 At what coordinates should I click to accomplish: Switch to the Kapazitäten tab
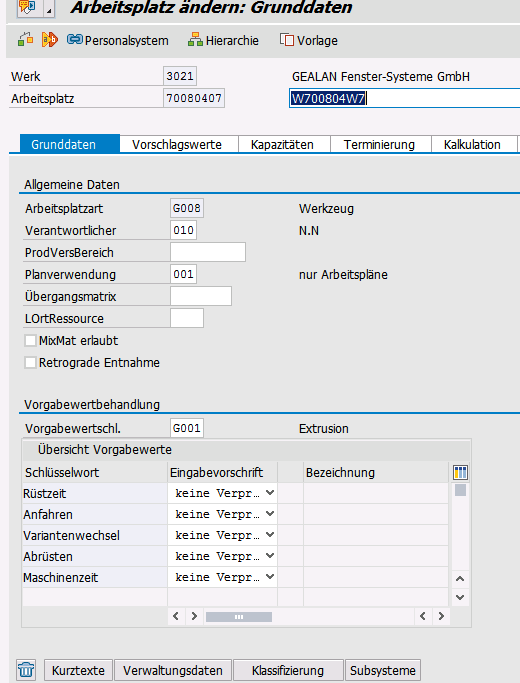click(282, 144)
